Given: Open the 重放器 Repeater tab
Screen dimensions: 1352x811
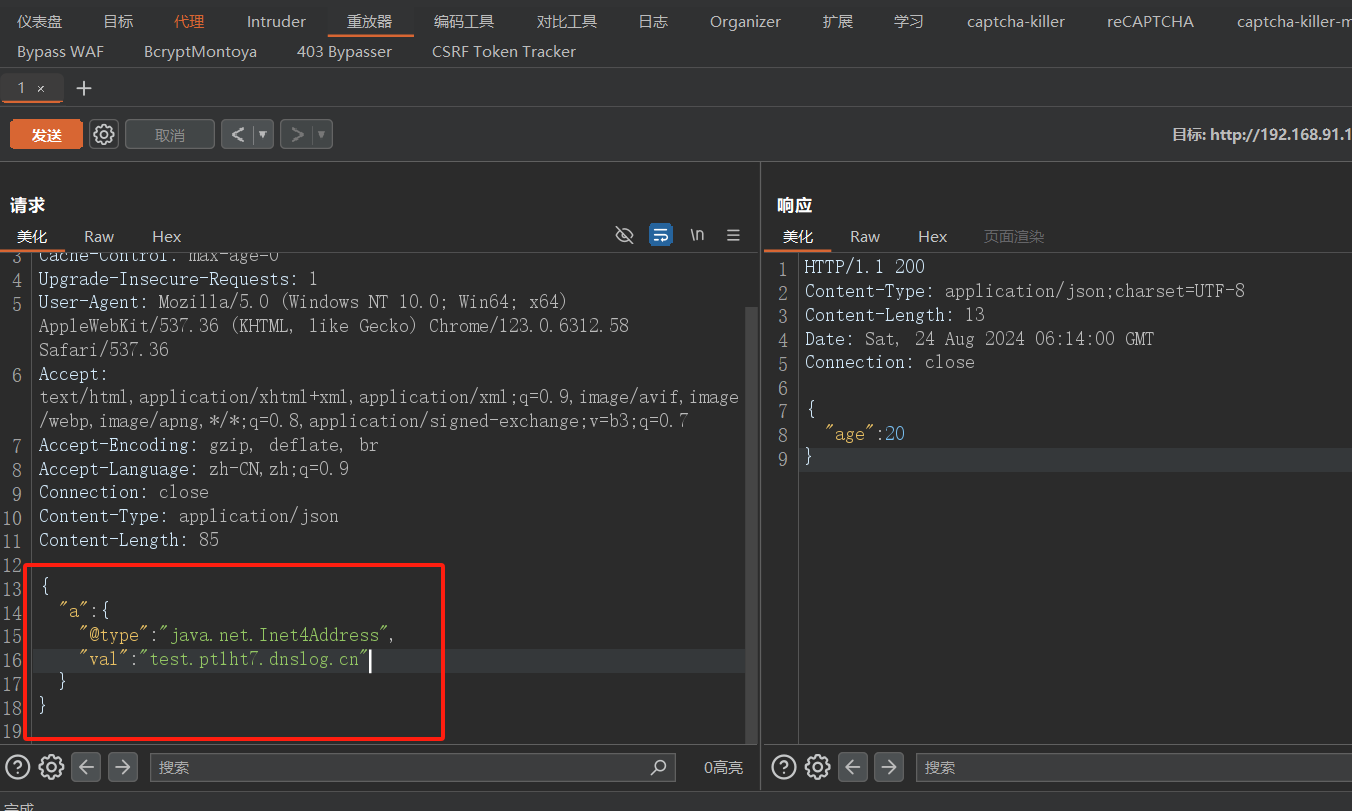Looking at the screenshot, I should coord(370,21).
